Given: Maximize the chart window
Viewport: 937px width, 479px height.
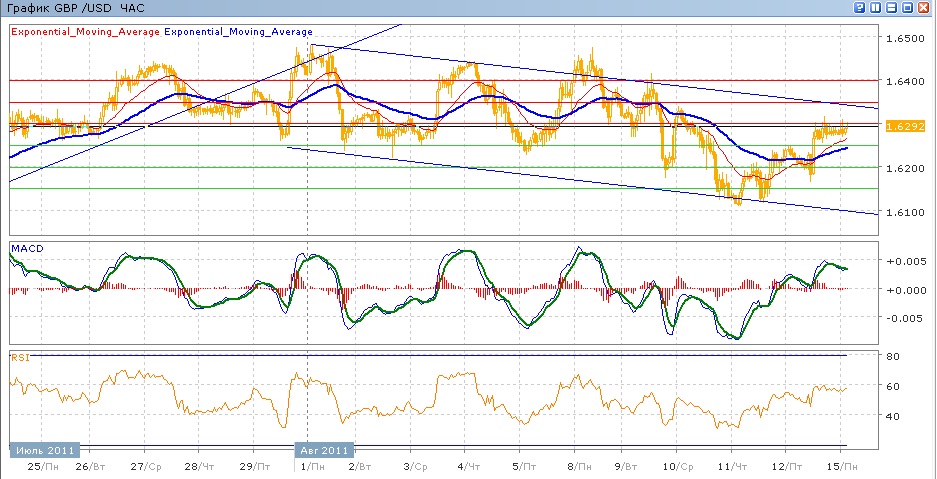Looking at the screenshot, I should 907,8.
